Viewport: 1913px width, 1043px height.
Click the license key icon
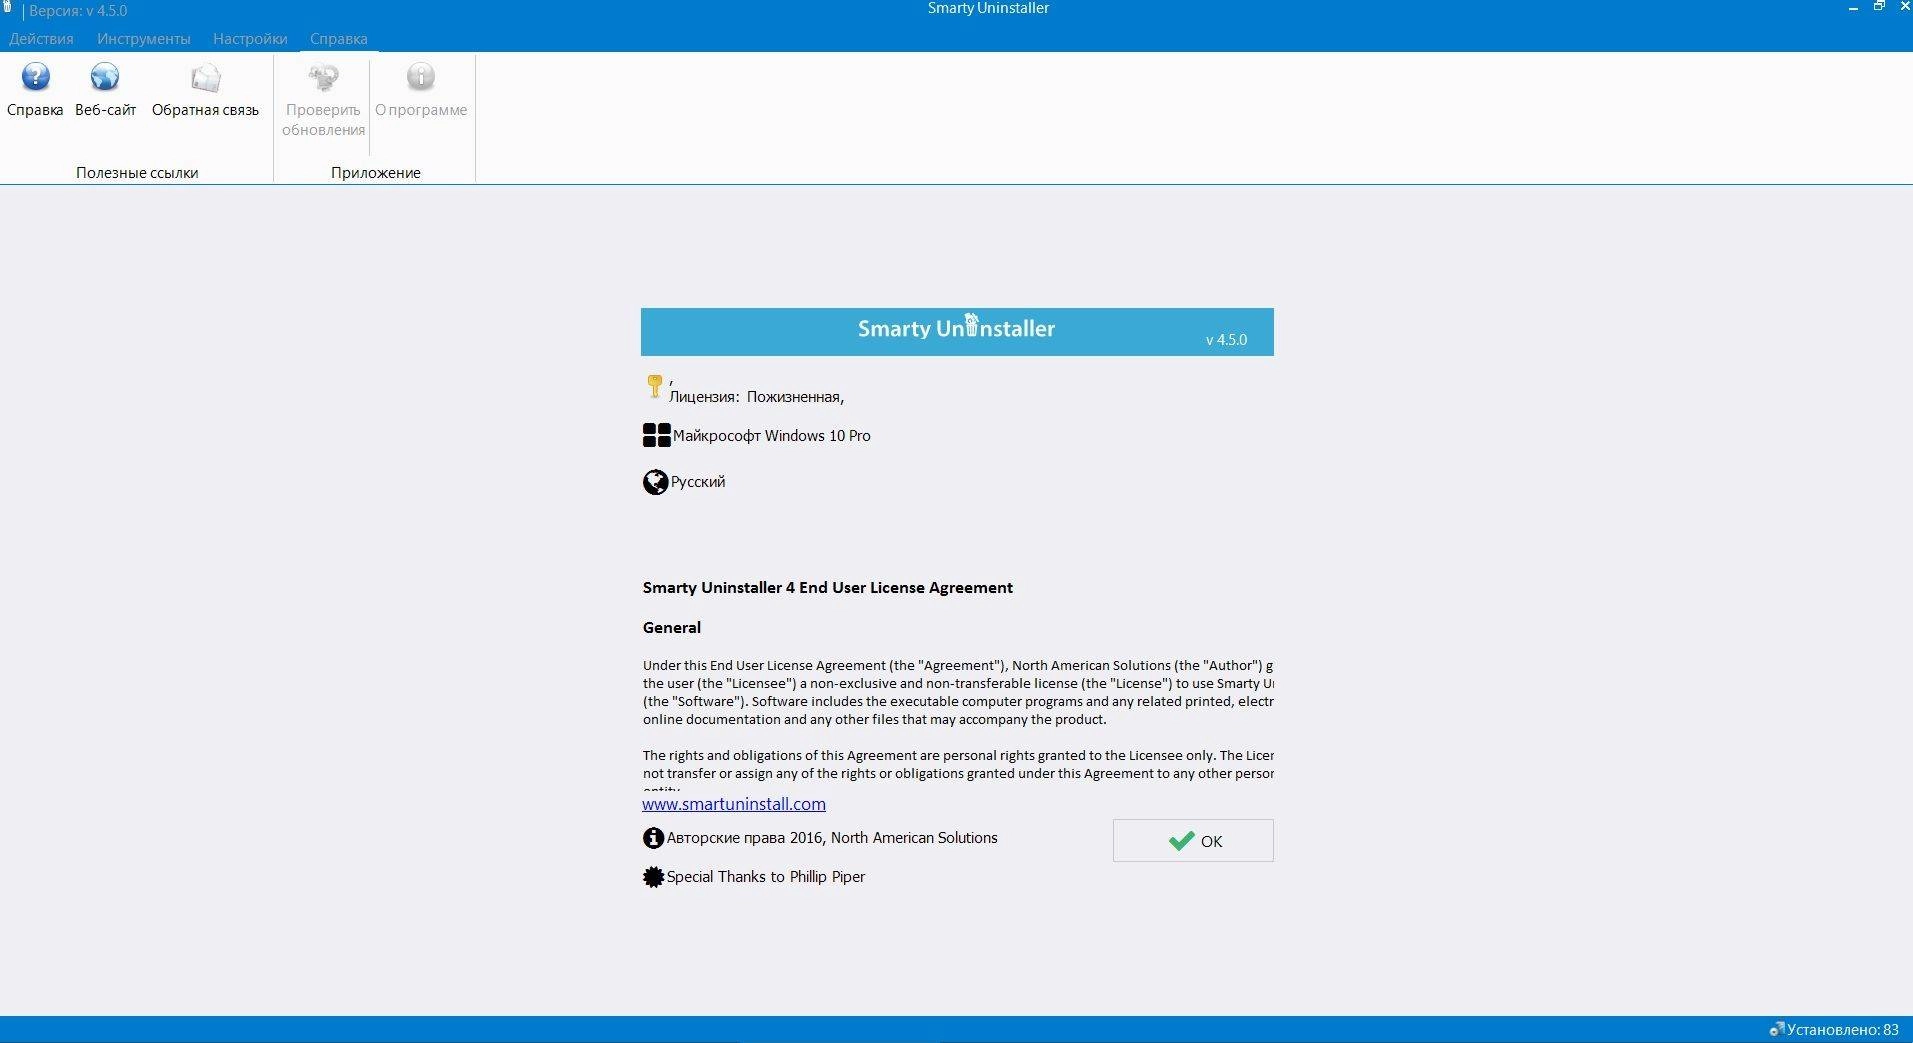pos(655,386)
